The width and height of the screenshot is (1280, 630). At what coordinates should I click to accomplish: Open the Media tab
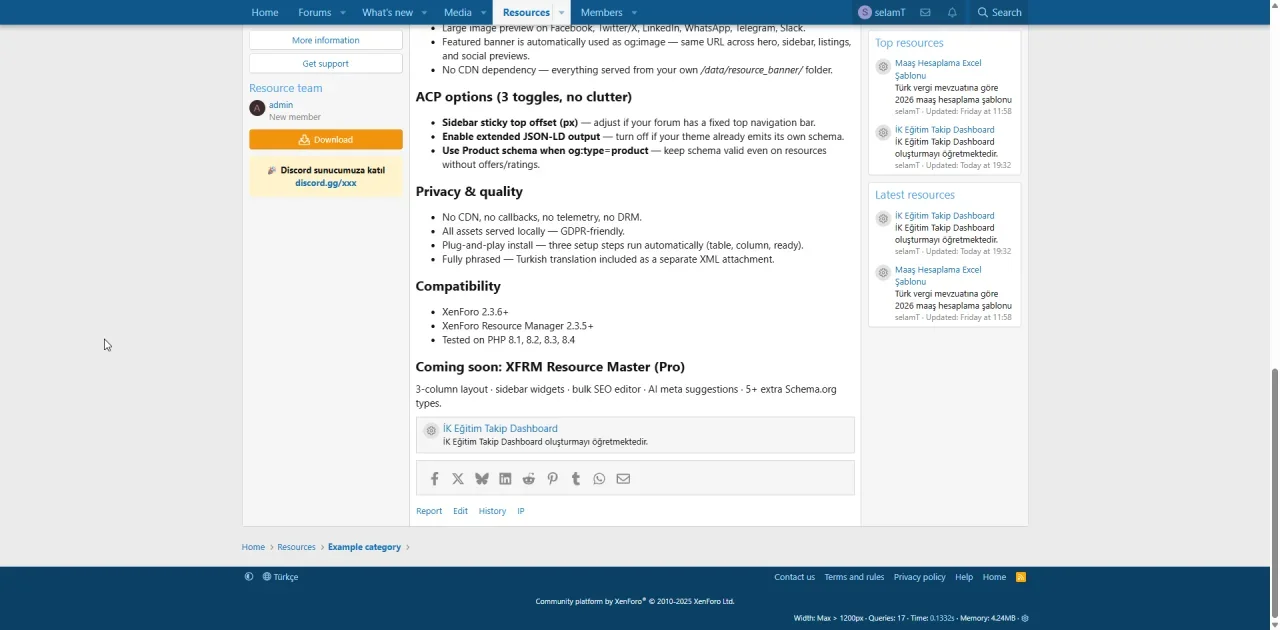pos(457,12)
